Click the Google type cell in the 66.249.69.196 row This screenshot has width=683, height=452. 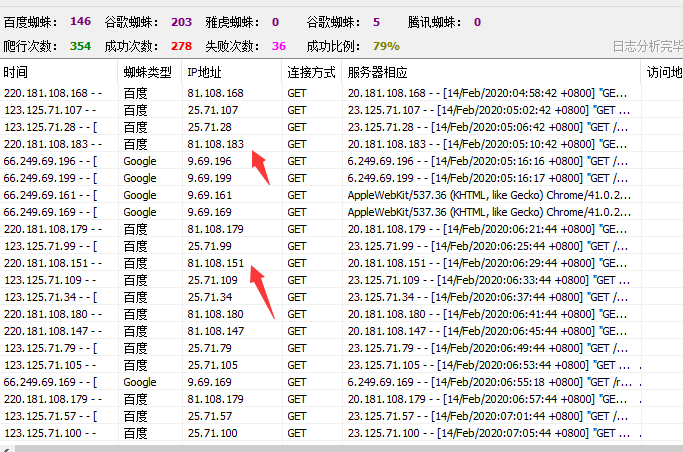[x=140, y=161]
